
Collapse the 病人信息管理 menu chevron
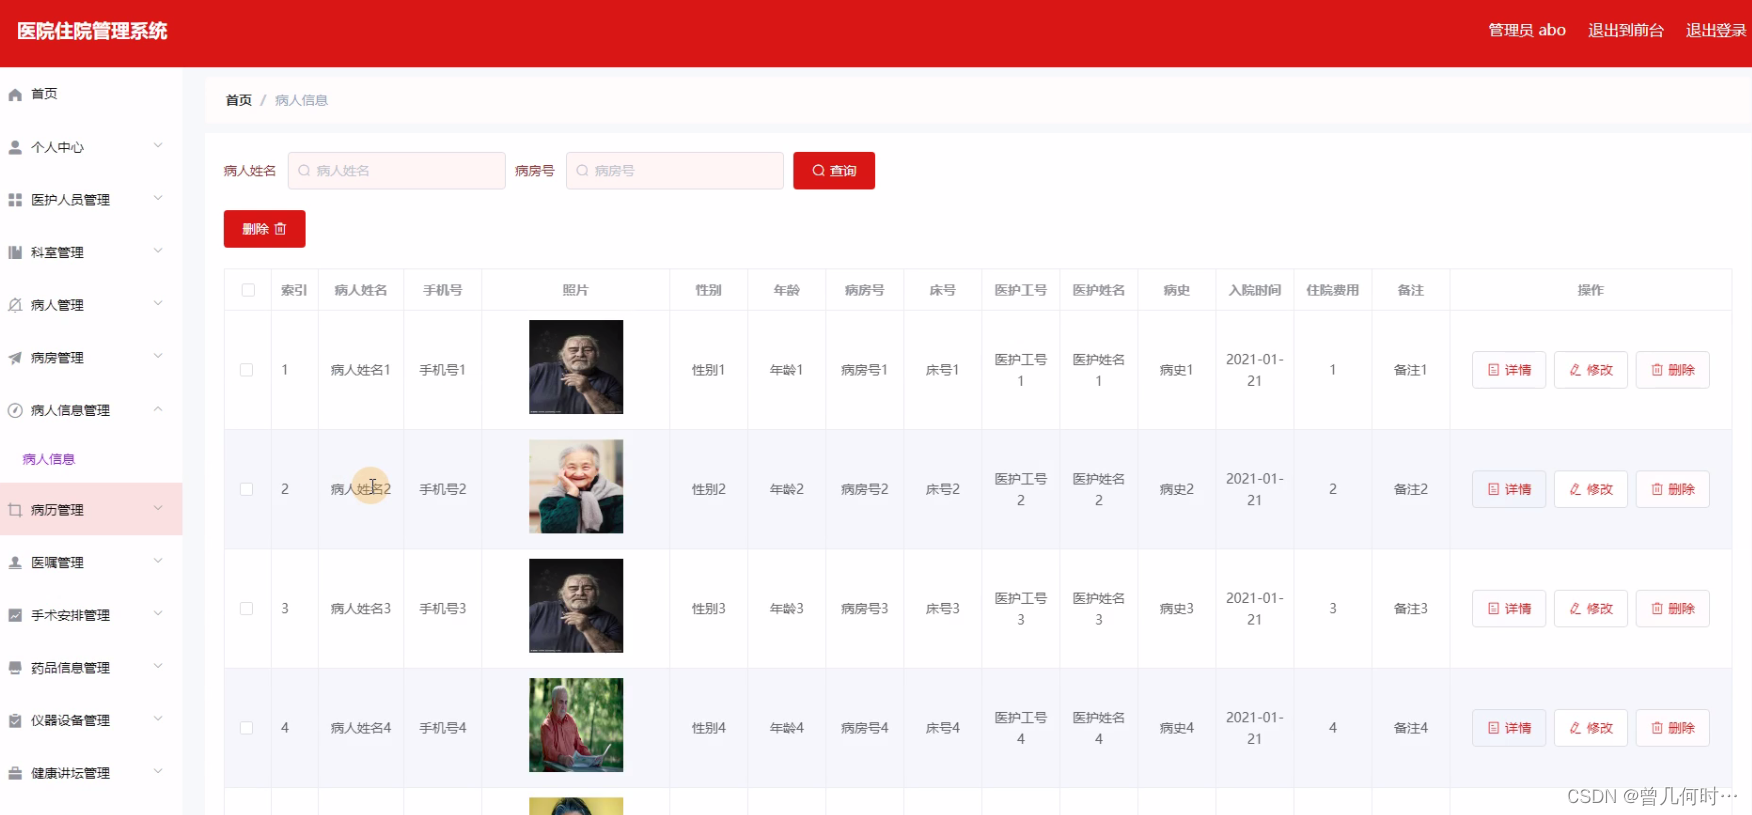click(158, 409)
